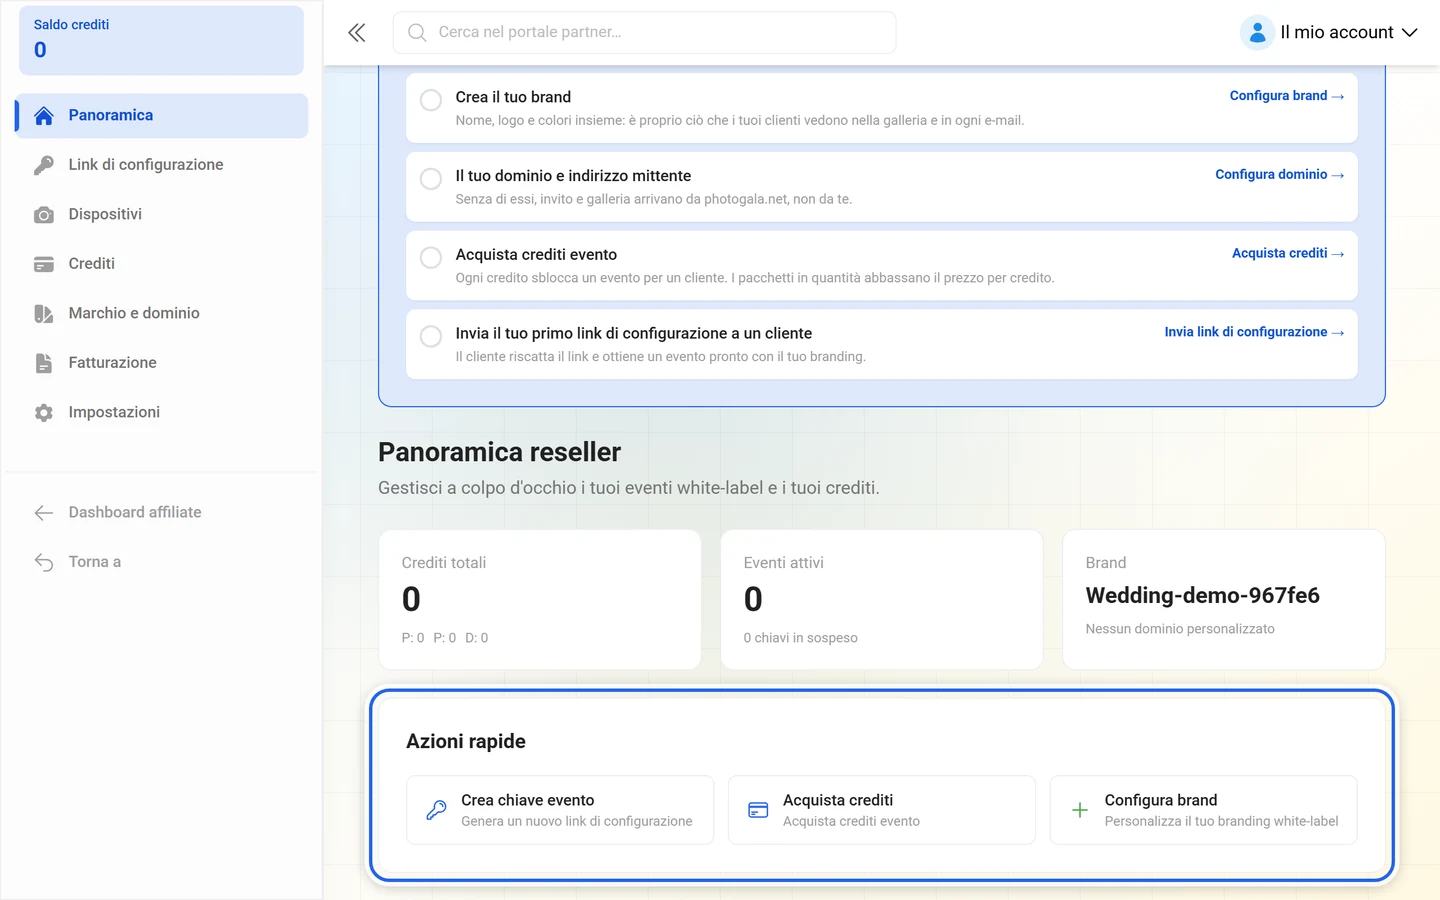1440x900 pixels.
Task: Open the Panoramica sidebar item
Action: (x=162, y=116)
